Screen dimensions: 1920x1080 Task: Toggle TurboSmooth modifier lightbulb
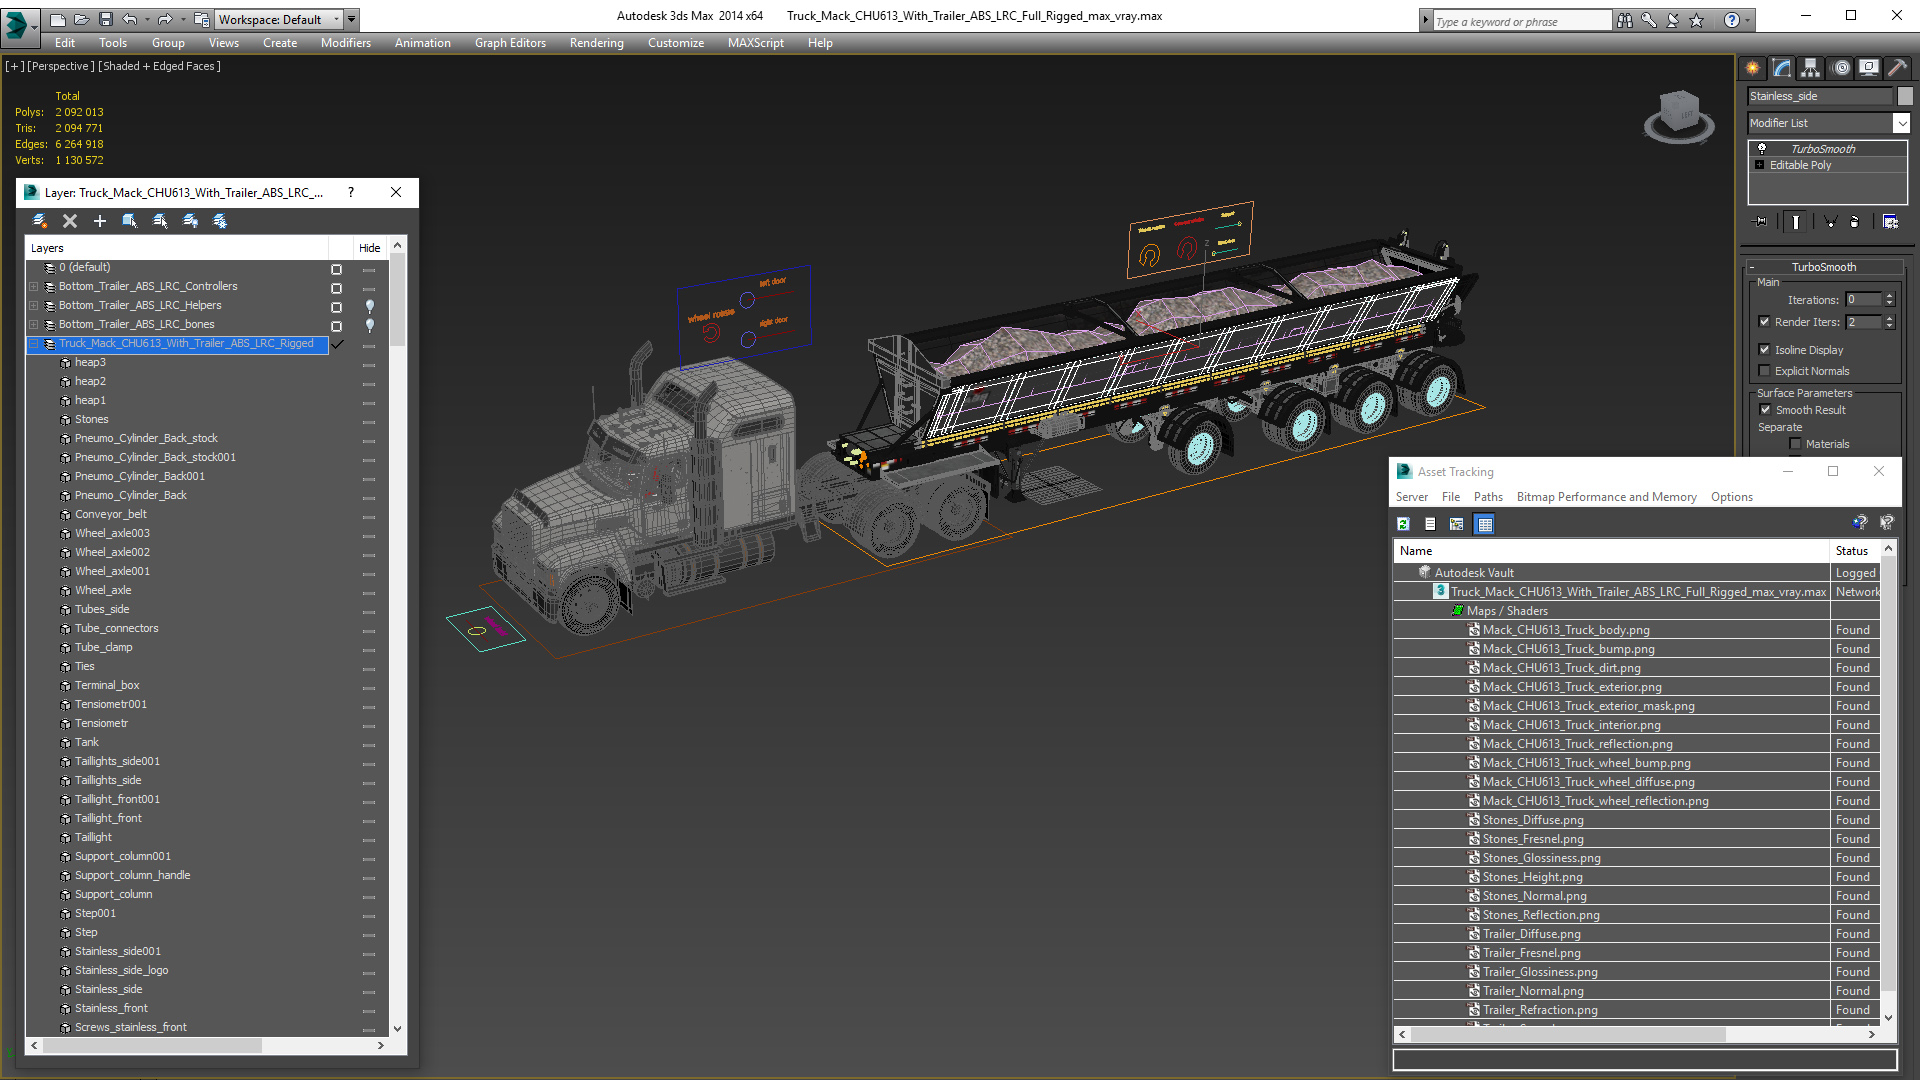(1762, 149)
